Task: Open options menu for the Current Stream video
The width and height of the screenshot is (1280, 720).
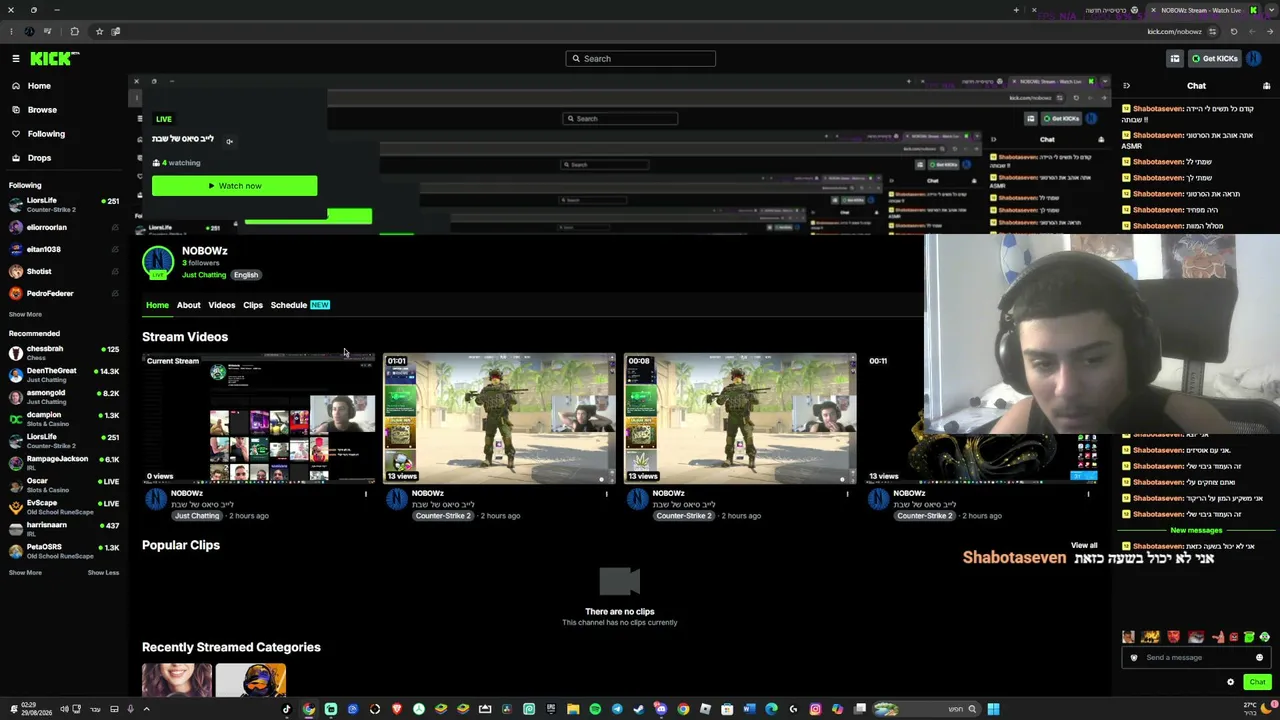Action: tap(365, 494)
